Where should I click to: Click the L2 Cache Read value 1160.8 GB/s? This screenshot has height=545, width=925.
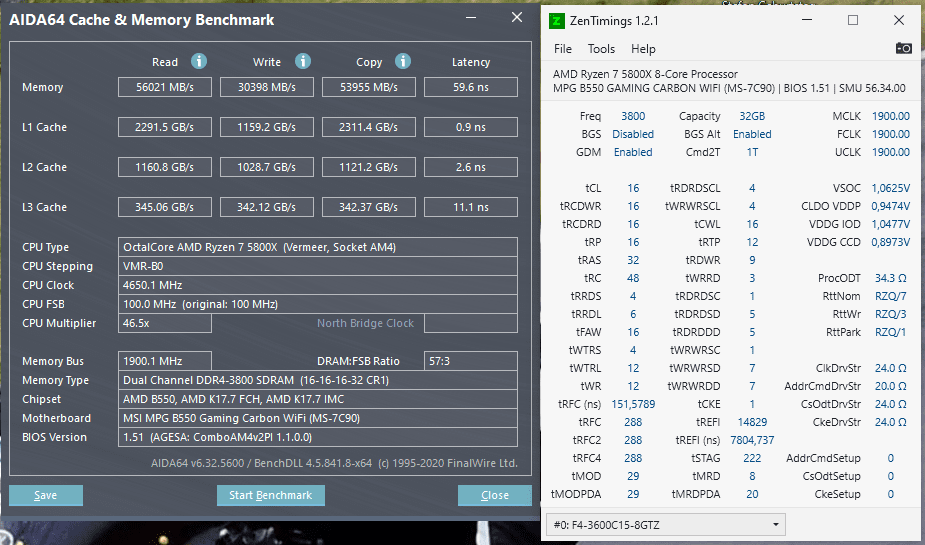tap(165, 167)
